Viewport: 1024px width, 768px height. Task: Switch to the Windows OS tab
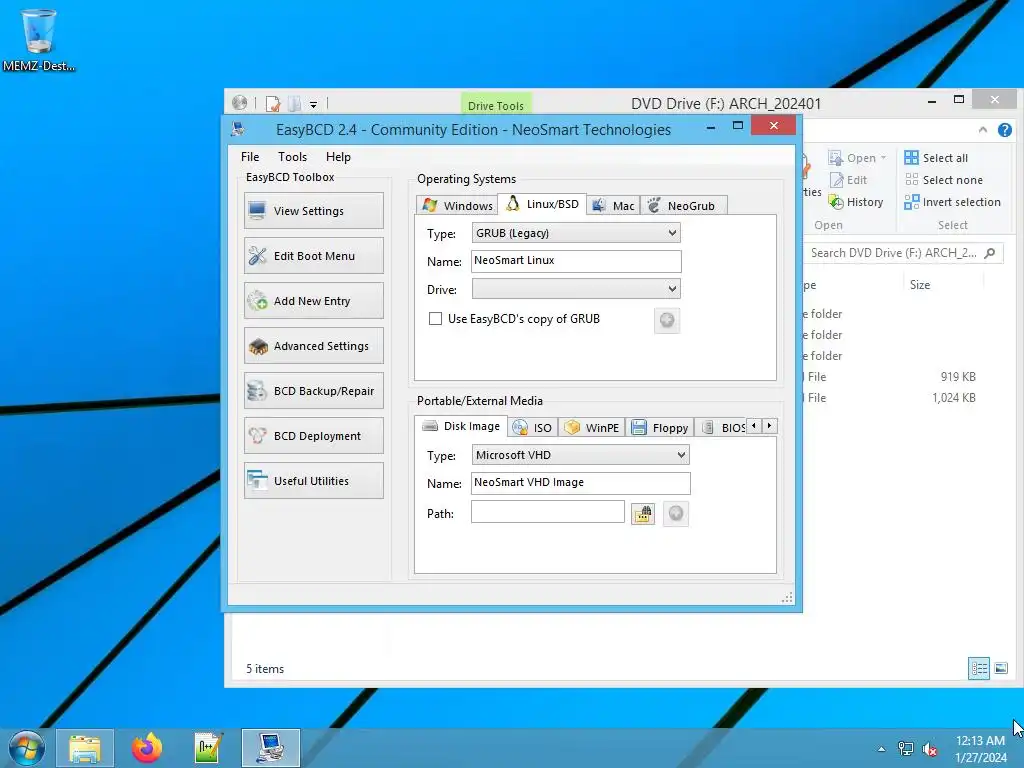click(x=456, y=206)
